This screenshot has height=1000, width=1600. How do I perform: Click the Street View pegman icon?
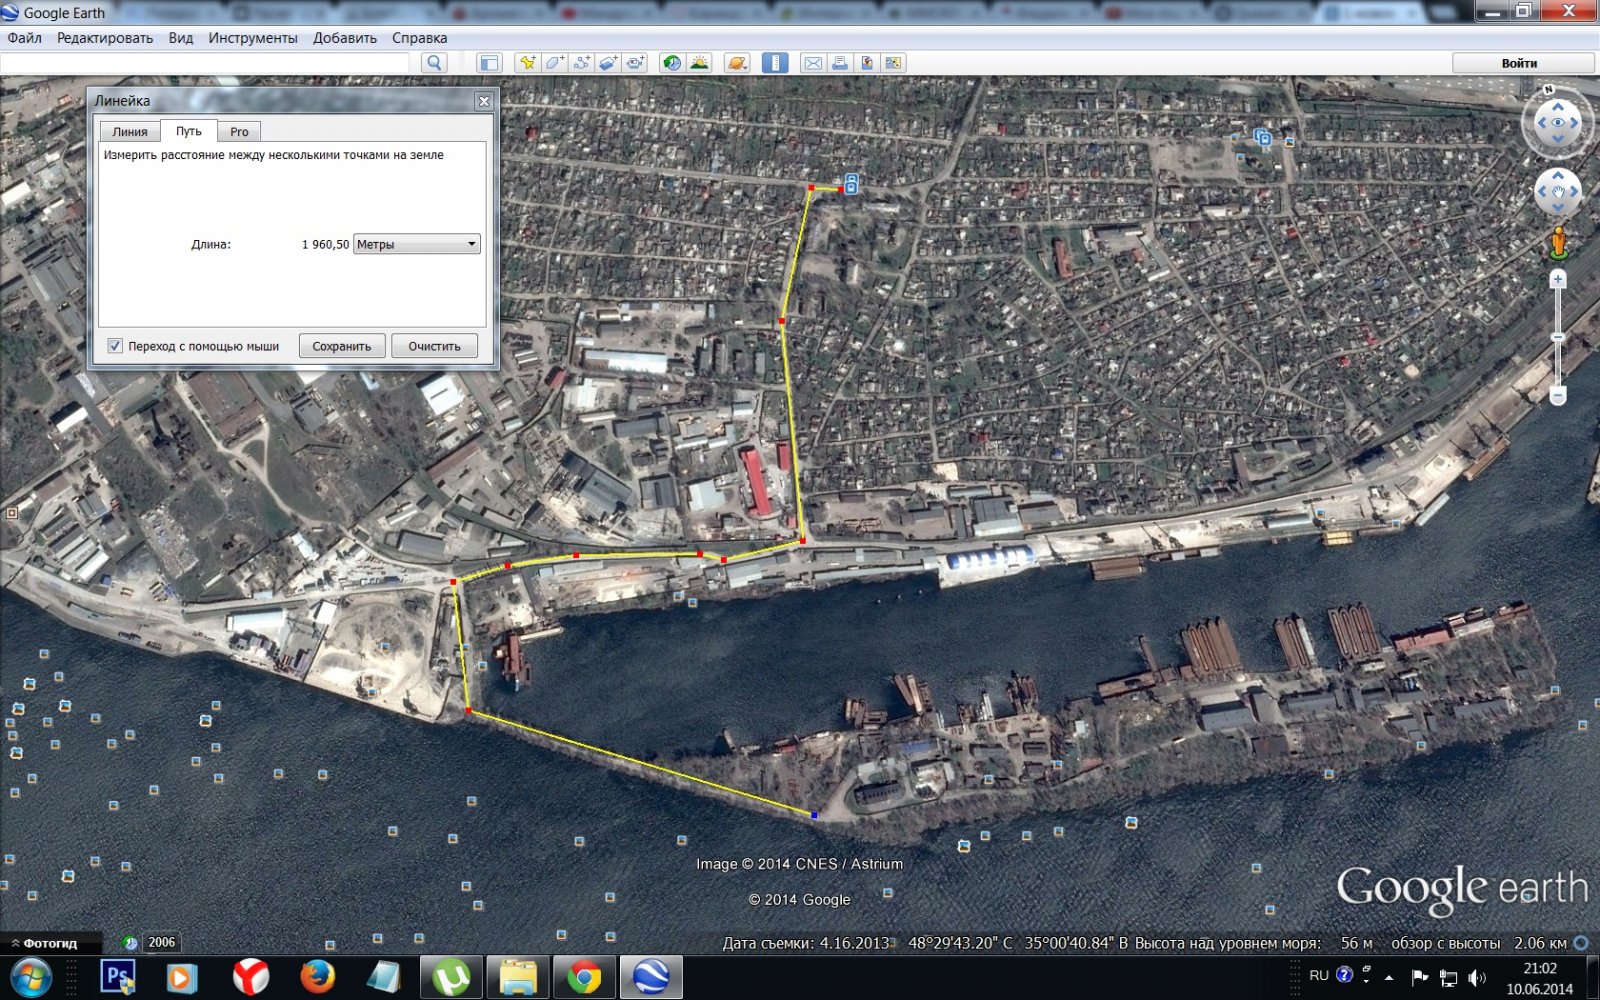tap(1558, 243)
